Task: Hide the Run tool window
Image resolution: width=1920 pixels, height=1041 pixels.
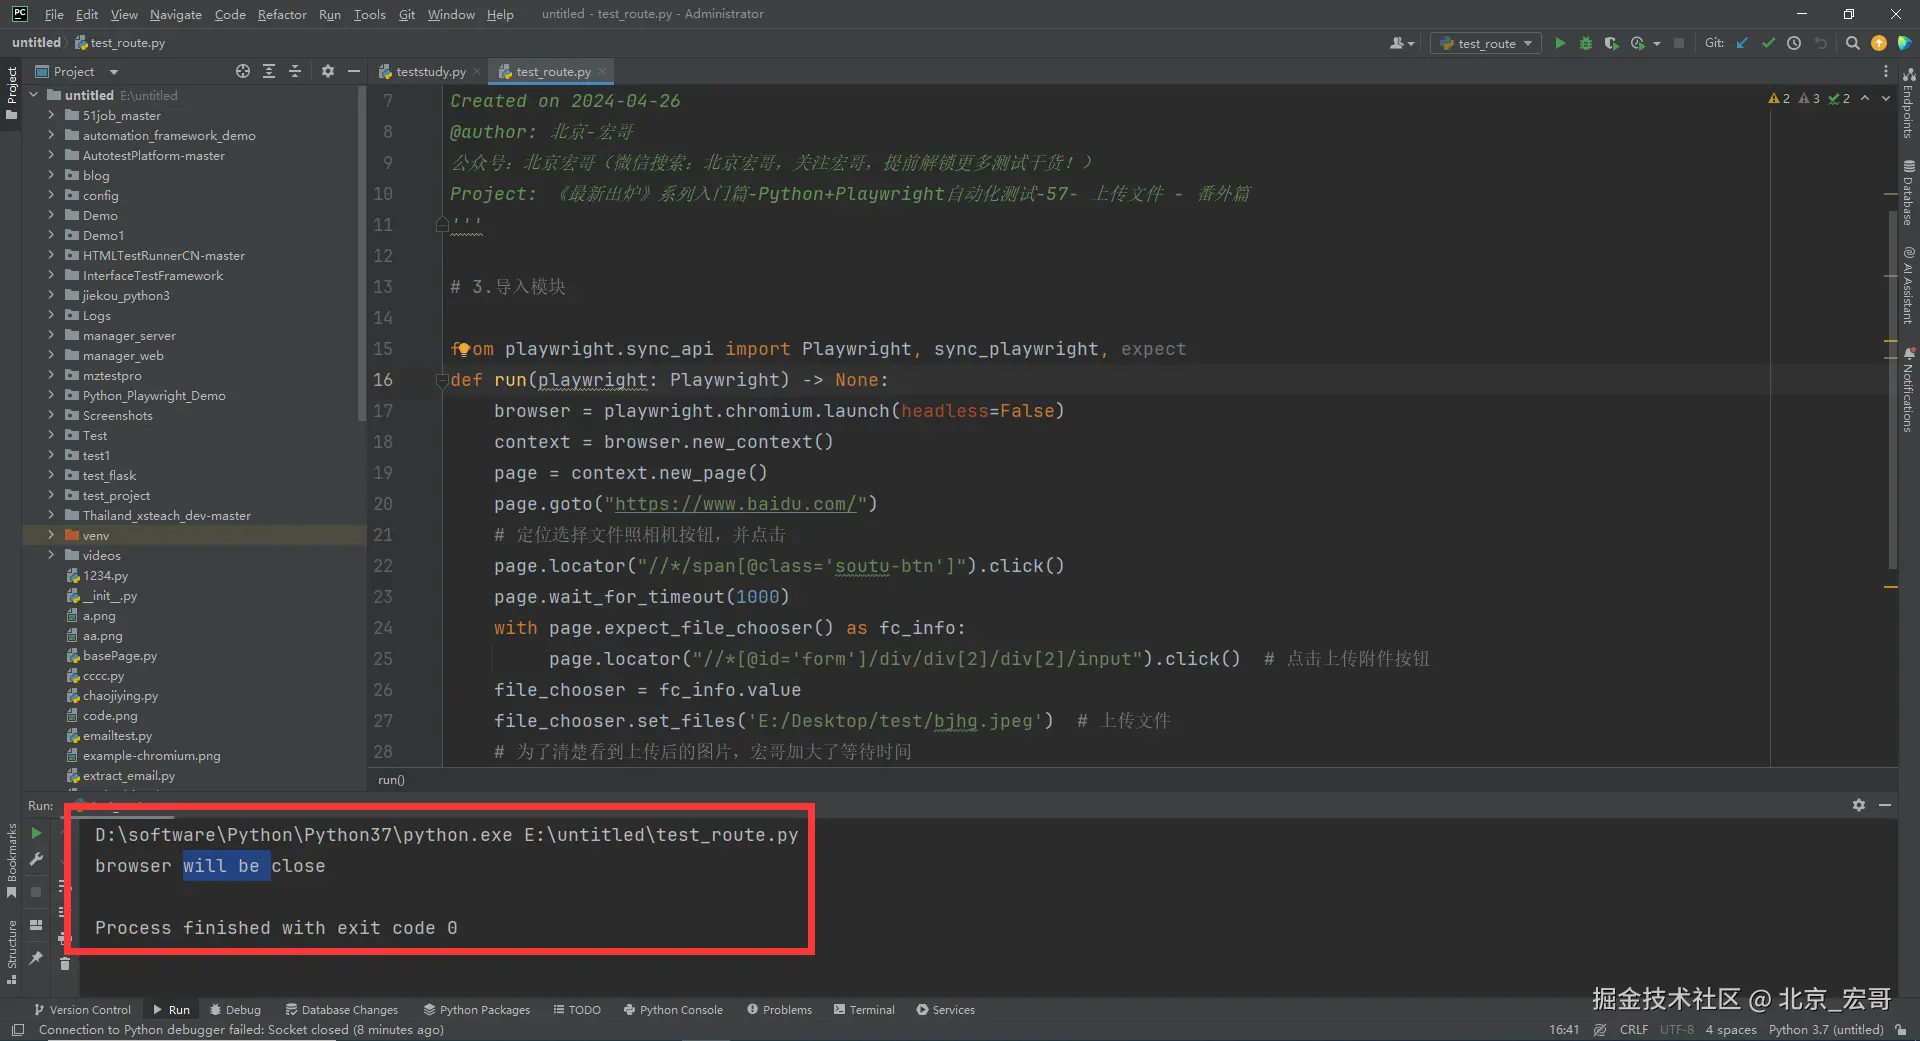Action: click(1885, 805)
